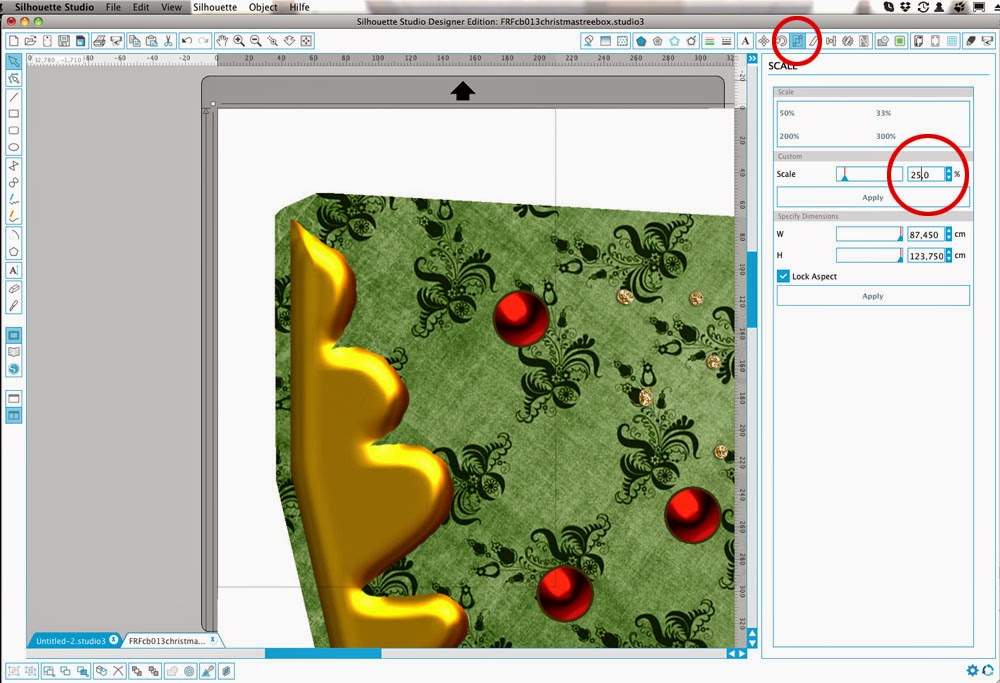Screen dimensions: 1000x683
Task: Open the Text Style panel icon
Action: 745,41
